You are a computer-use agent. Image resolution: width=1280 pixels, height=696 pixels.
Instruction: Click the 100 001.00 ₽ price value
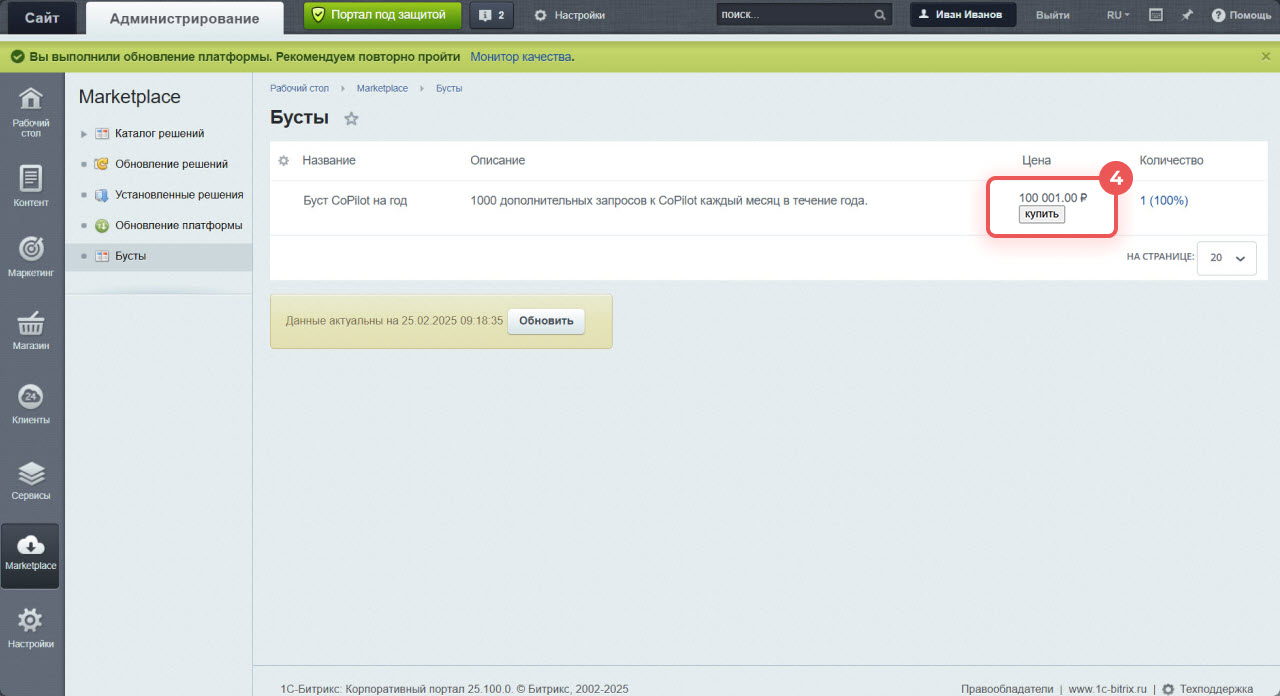tap(1052, 198)
